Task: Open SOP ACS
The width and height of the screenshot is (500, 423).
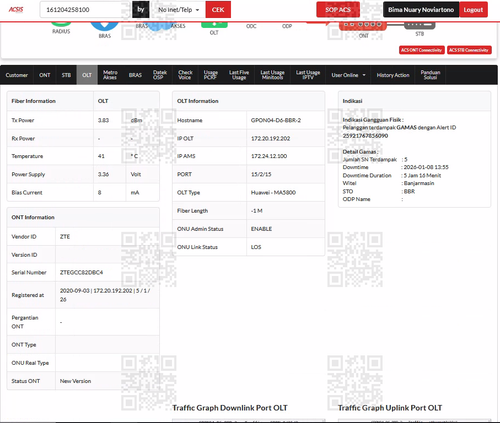Action: [338, 10]
